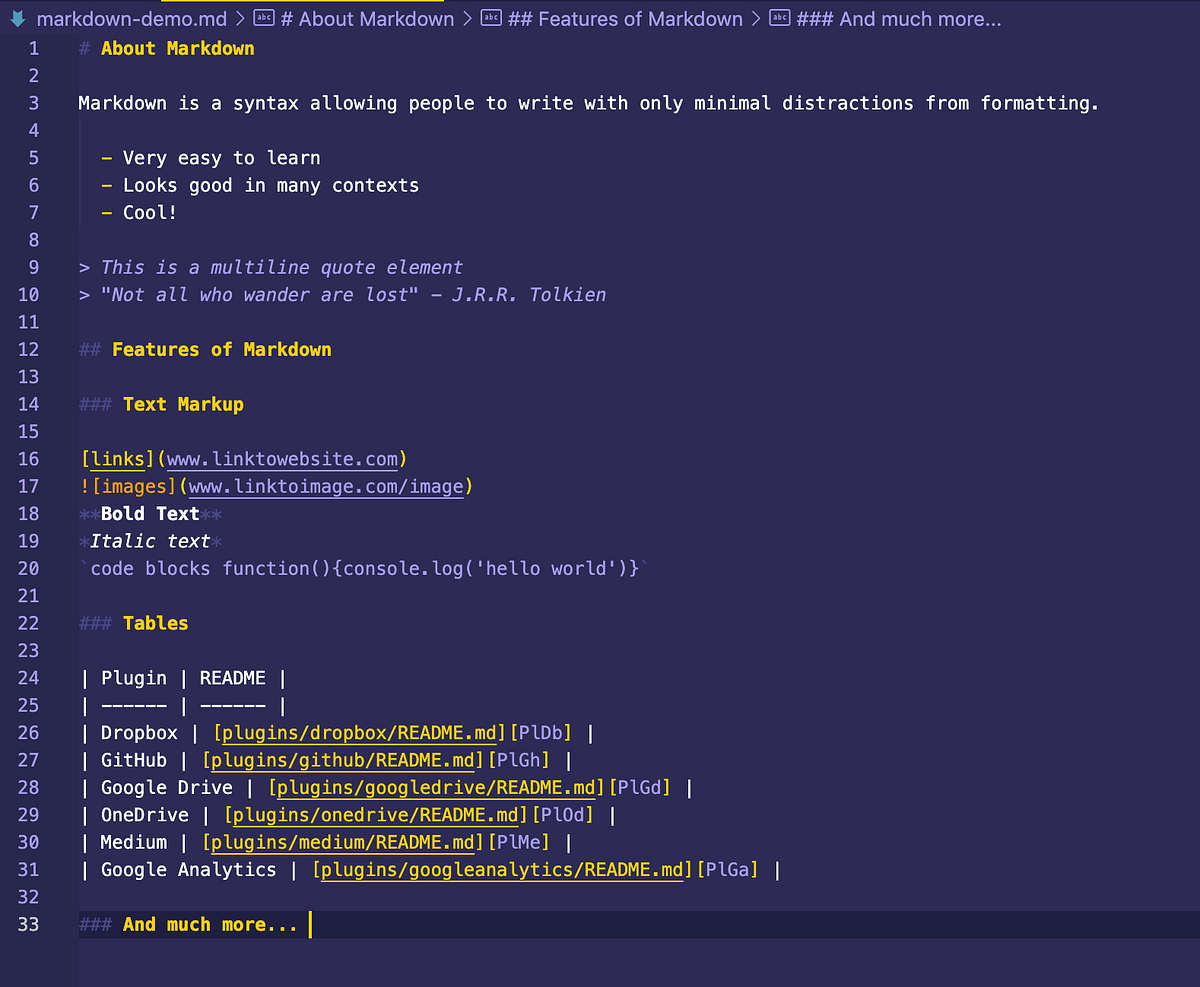The width and height of the screenshot is (1200, 987).
Task: Click line number 16 in the gutter
Action: [28, 458]
